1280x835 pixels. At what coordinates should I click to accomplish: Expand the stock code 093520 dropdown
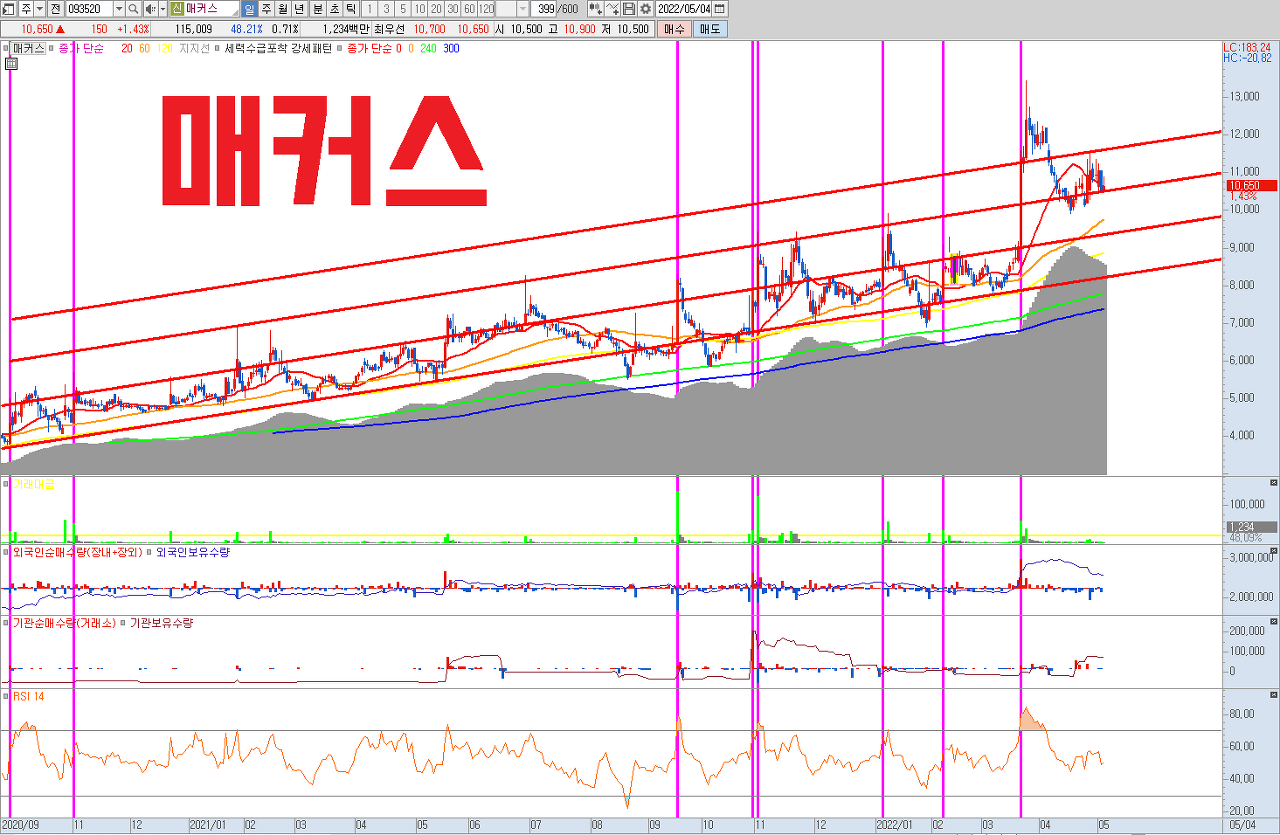pos(119,9)
